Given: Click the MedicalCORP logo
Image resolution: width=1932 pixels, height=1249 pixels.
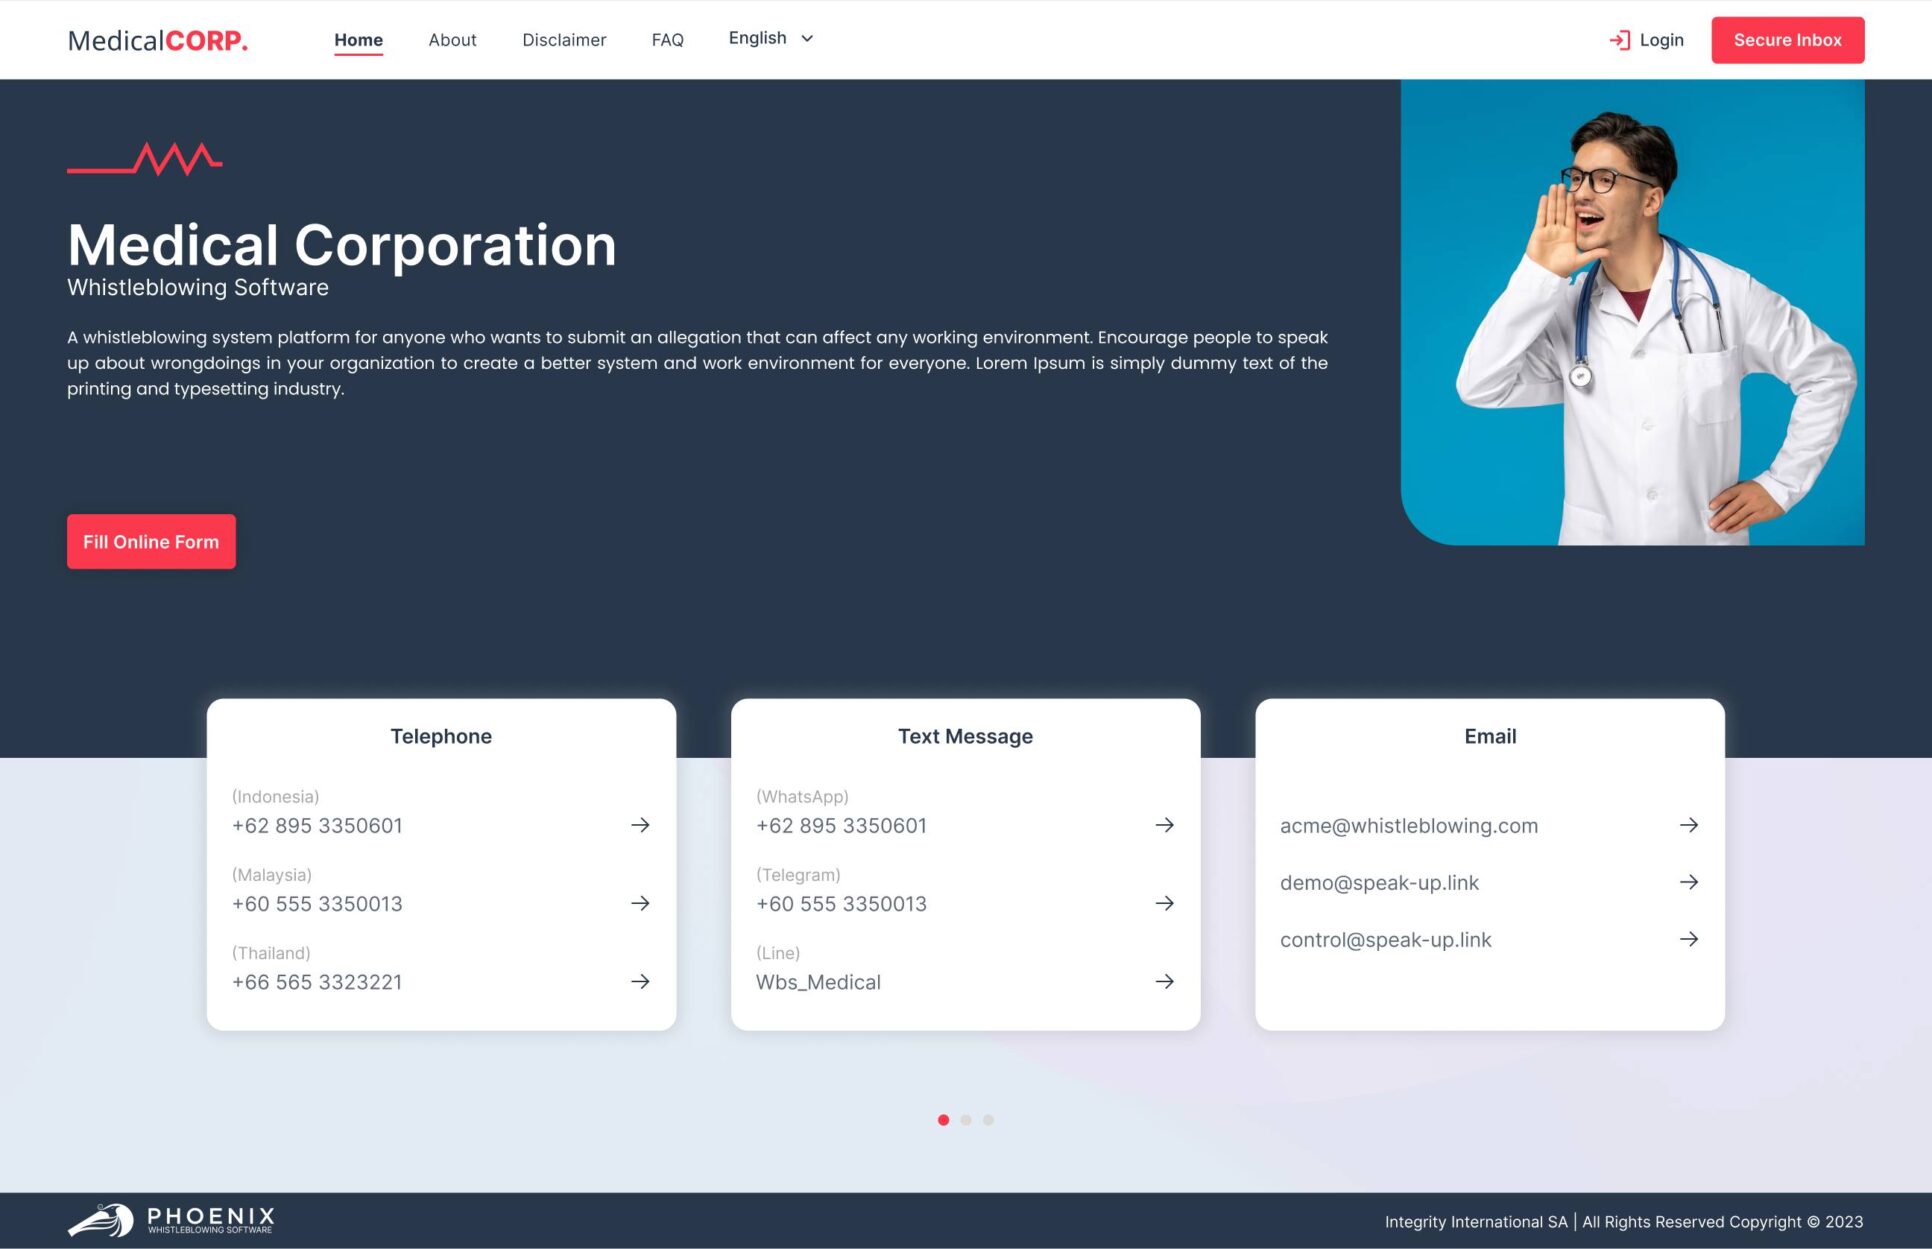Looking at the screenshot, I should pos(157,40).
